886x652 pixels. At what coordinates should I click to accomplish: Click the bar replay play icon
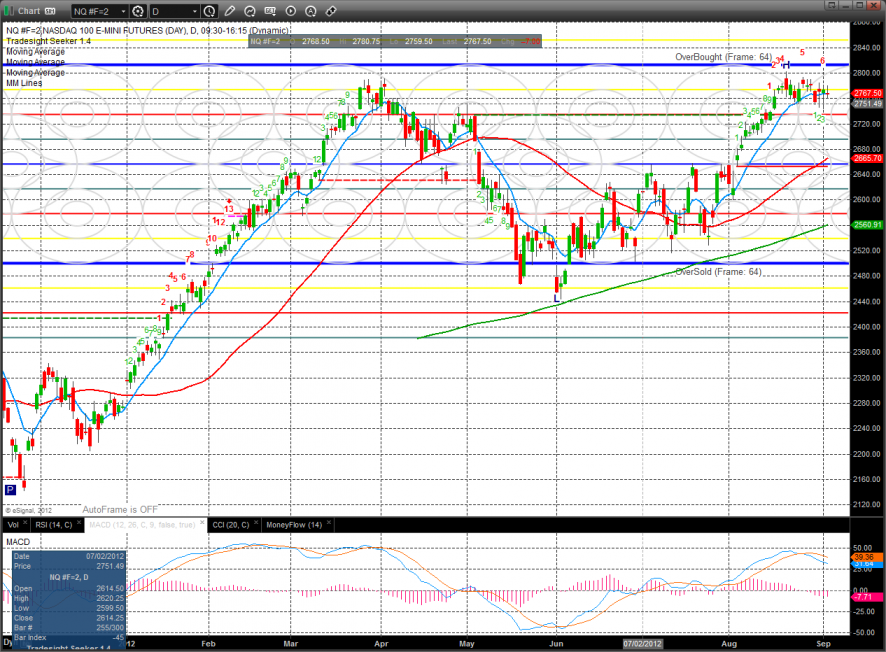click(x=290, y=11)
